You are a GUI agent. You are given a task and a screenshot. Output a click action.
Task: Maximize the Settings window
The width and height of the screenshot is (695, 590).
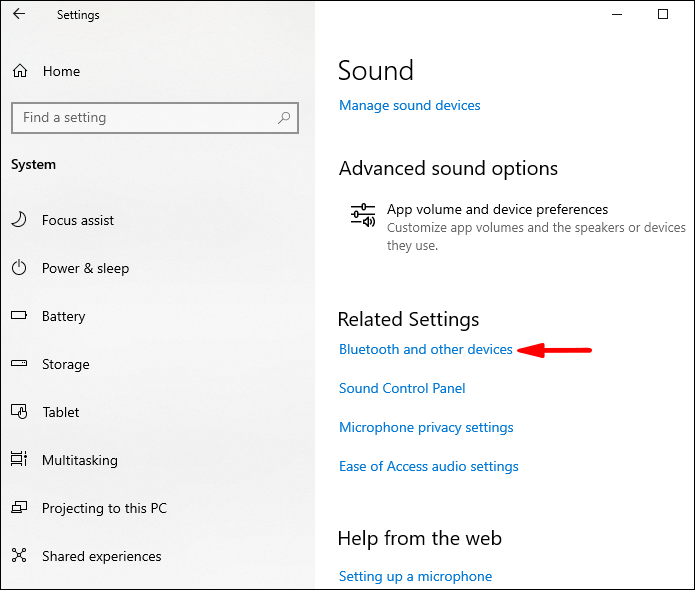pyautogui.click(x=663, y=15)
